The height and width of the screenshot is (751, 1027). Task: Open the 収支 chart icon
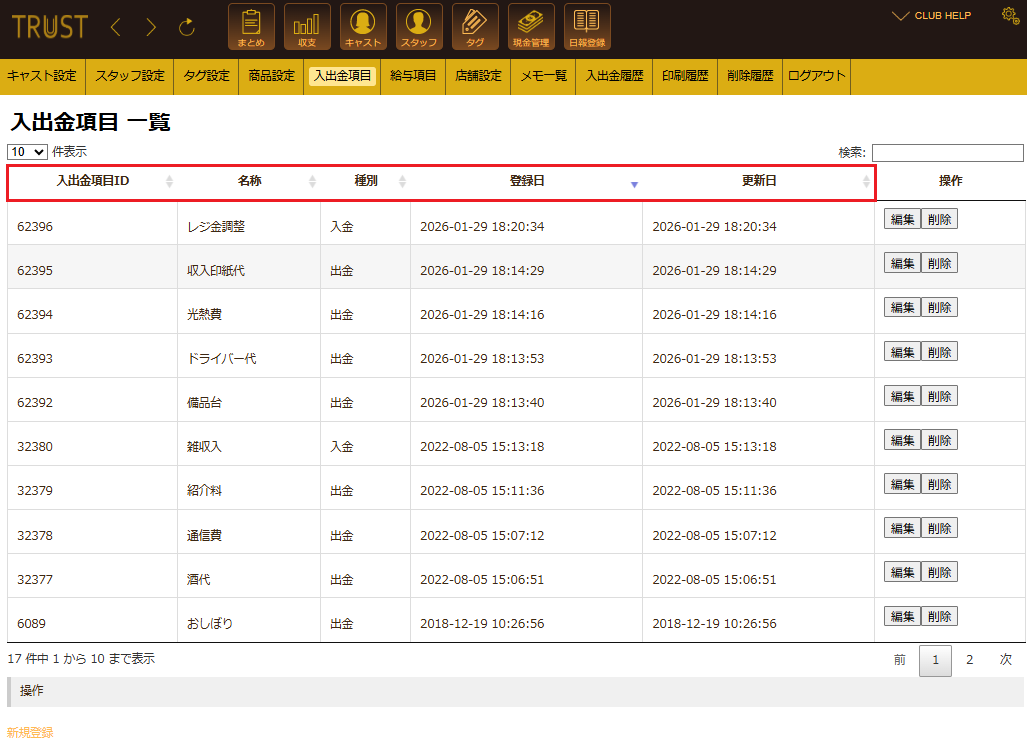(x=307, y=27)
